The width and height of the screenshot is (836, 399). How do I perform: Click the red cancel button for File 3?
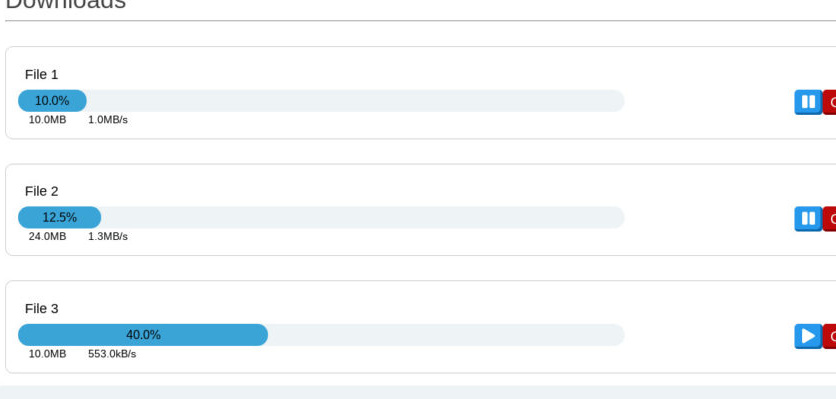[830, 336]
